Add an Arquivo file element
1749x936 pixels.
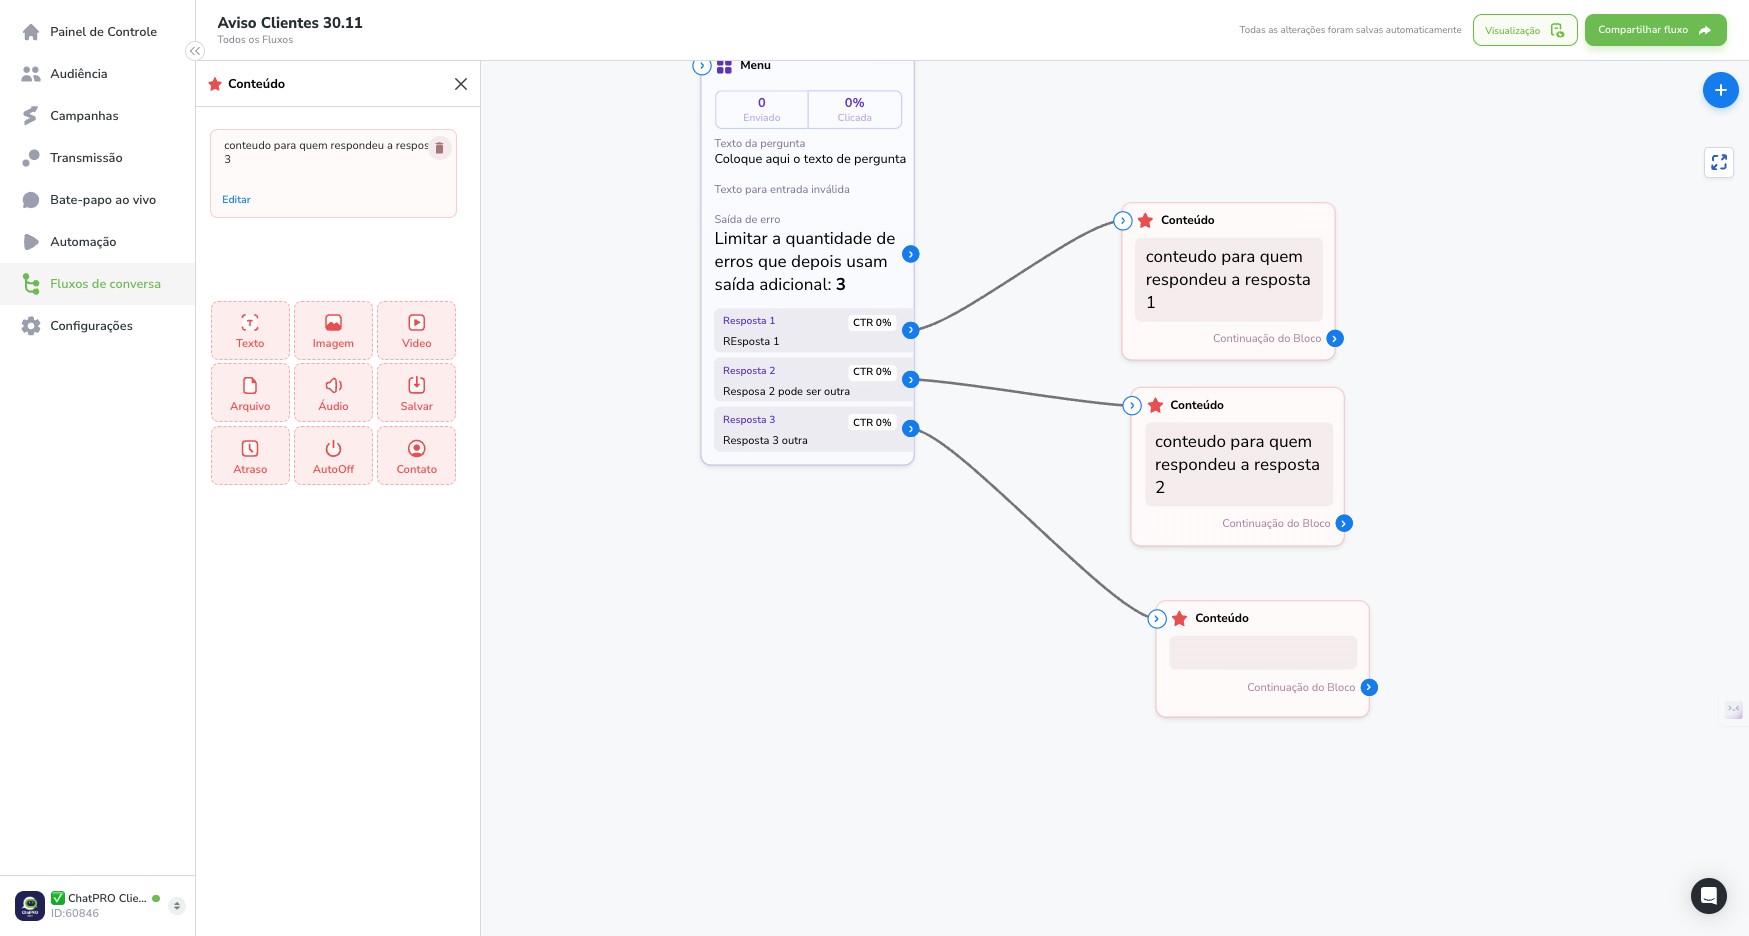[250, 393]
